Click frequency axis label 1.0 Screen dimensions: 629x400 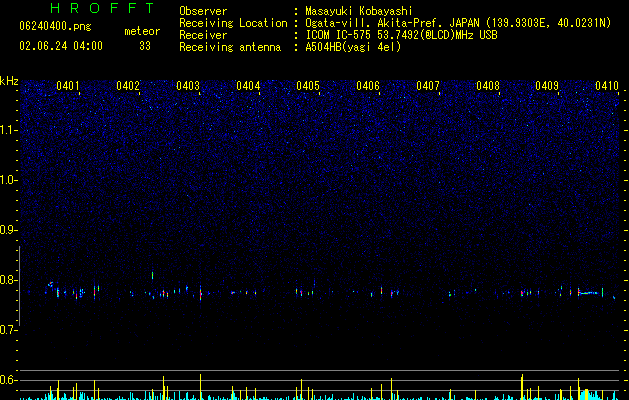[9, 180]
